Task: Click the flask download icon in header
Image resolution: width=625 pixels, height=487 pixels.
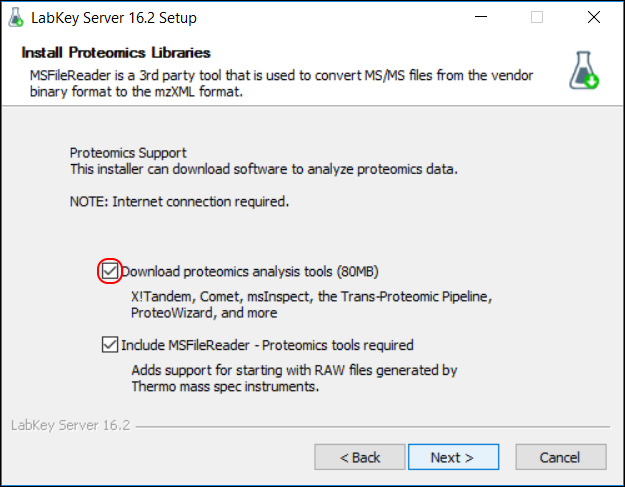Action: click(584, 70)
